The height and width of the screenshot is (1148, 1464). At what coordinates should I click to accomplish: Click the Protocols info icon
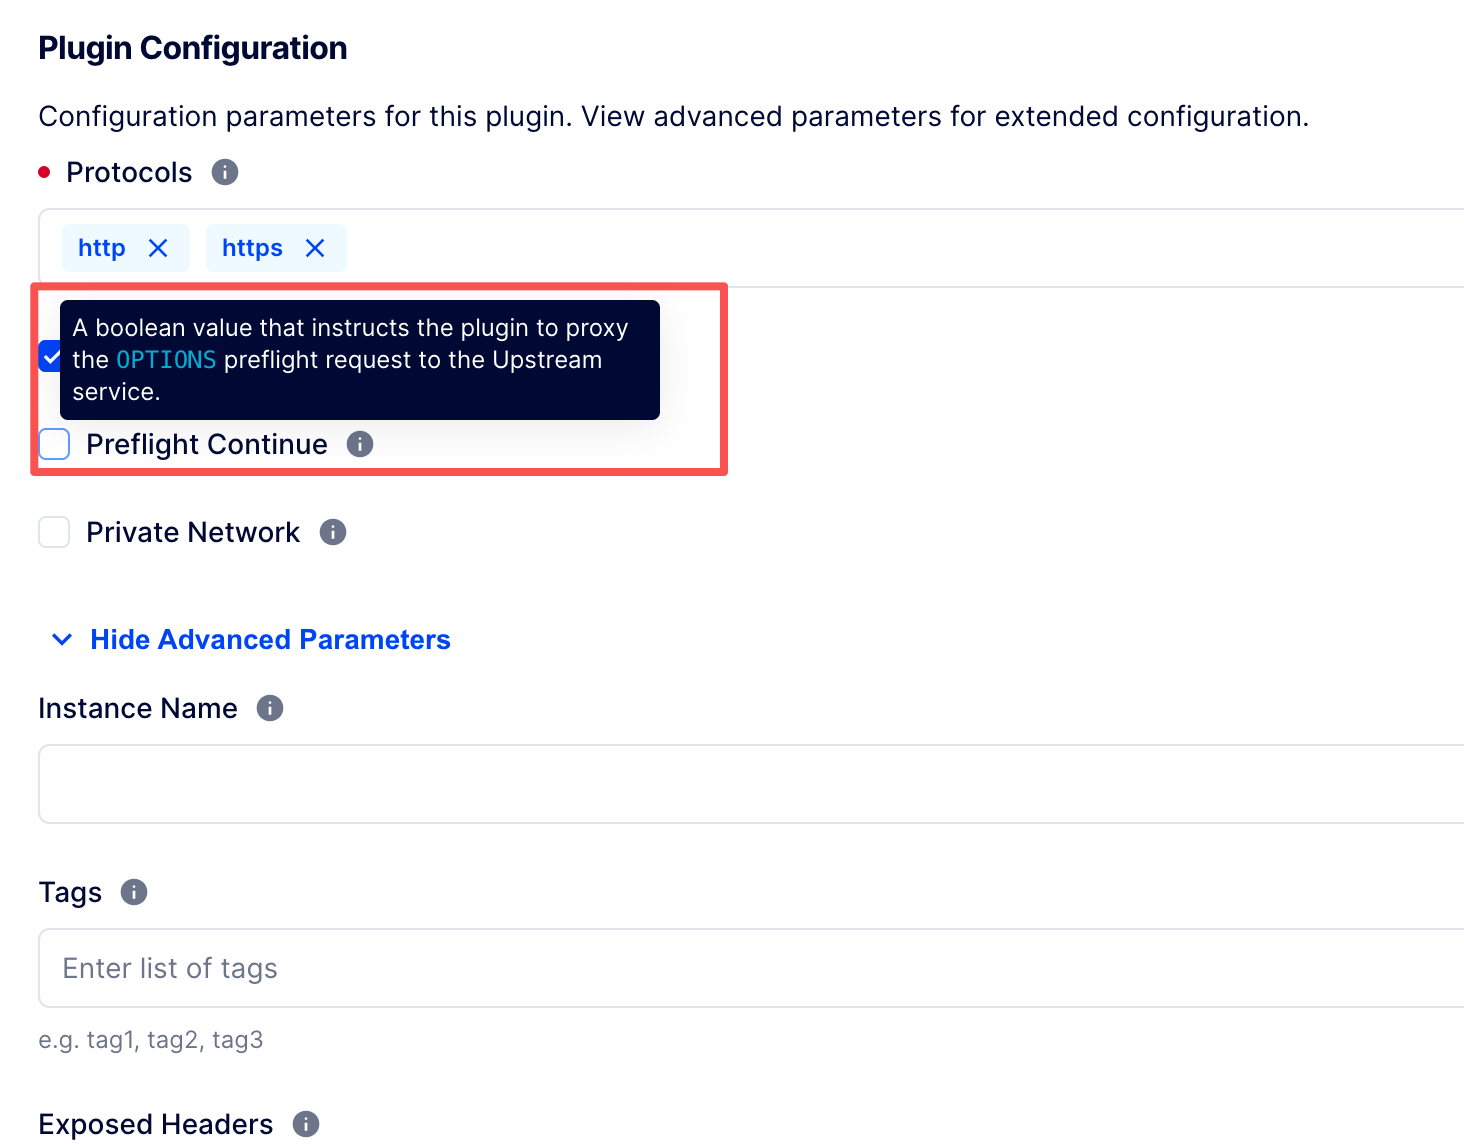click(x=225, y=172)
